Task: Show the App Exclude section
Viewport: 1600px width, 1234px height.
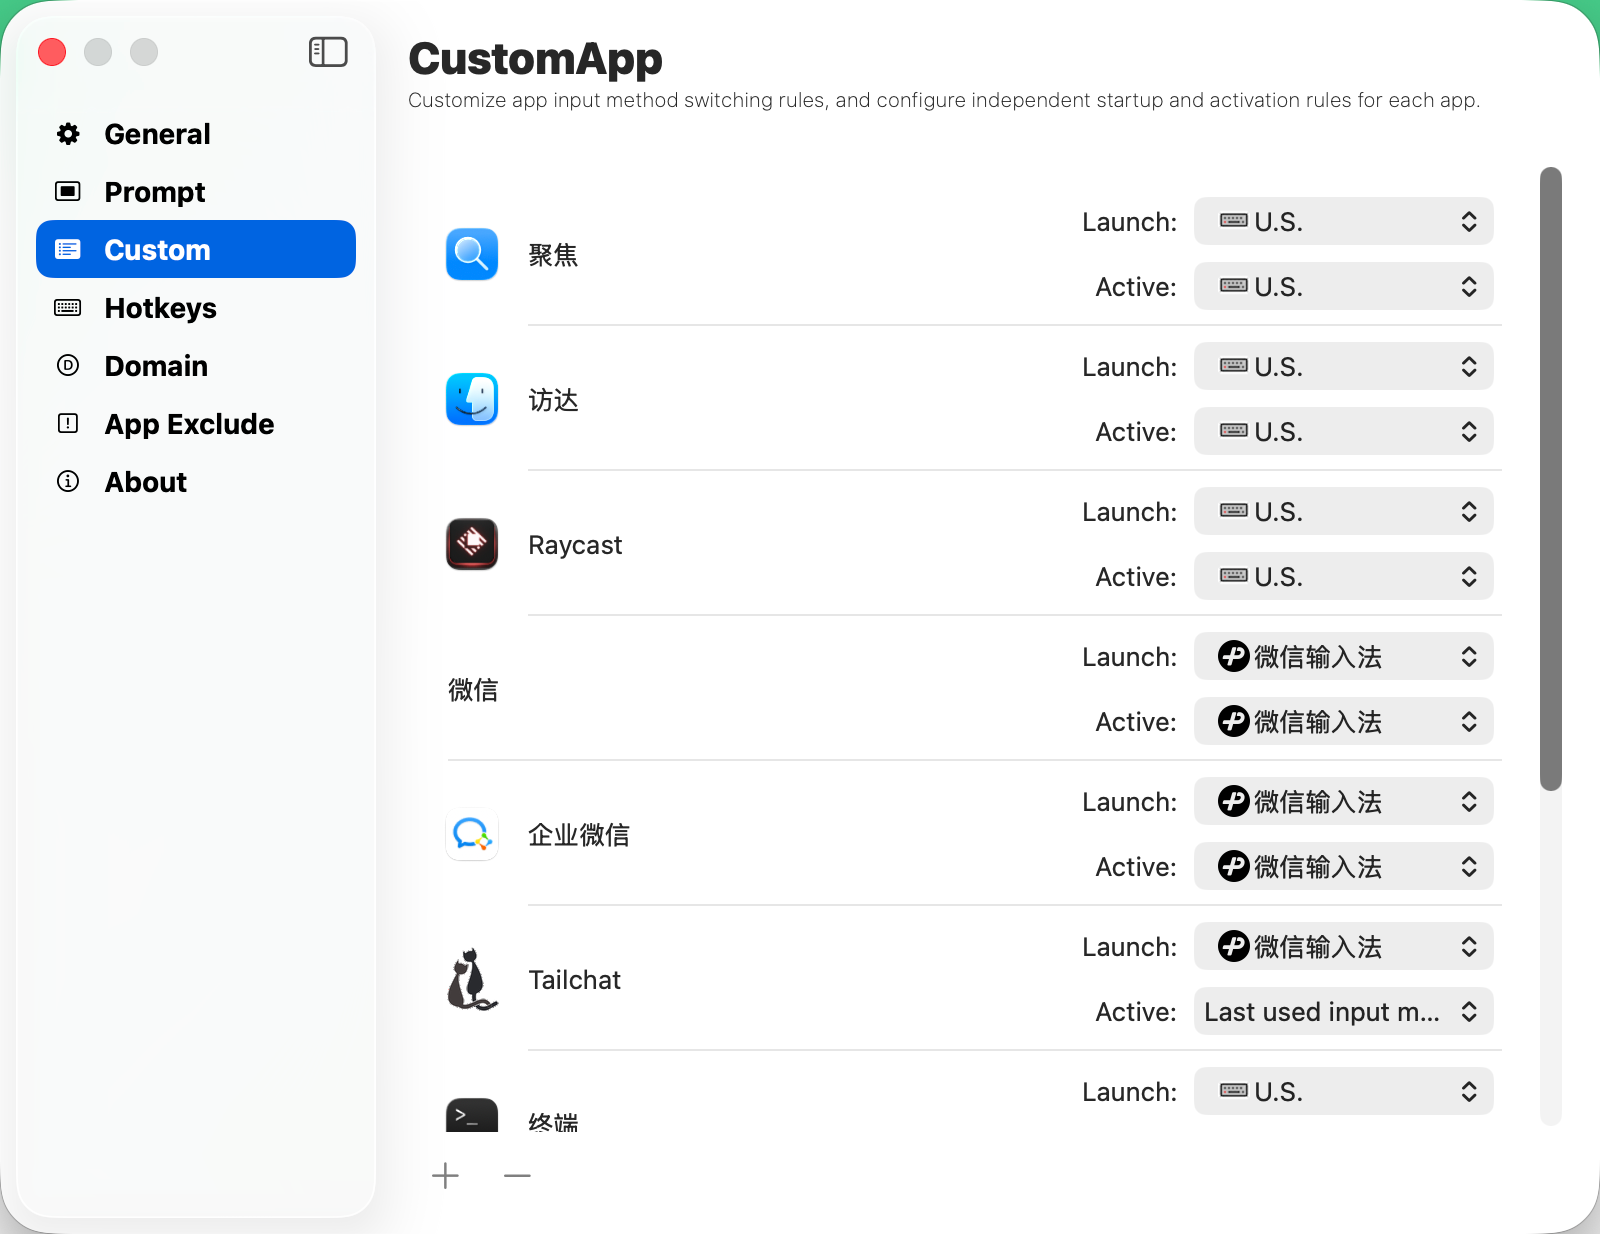Action: tap(196, 424)
